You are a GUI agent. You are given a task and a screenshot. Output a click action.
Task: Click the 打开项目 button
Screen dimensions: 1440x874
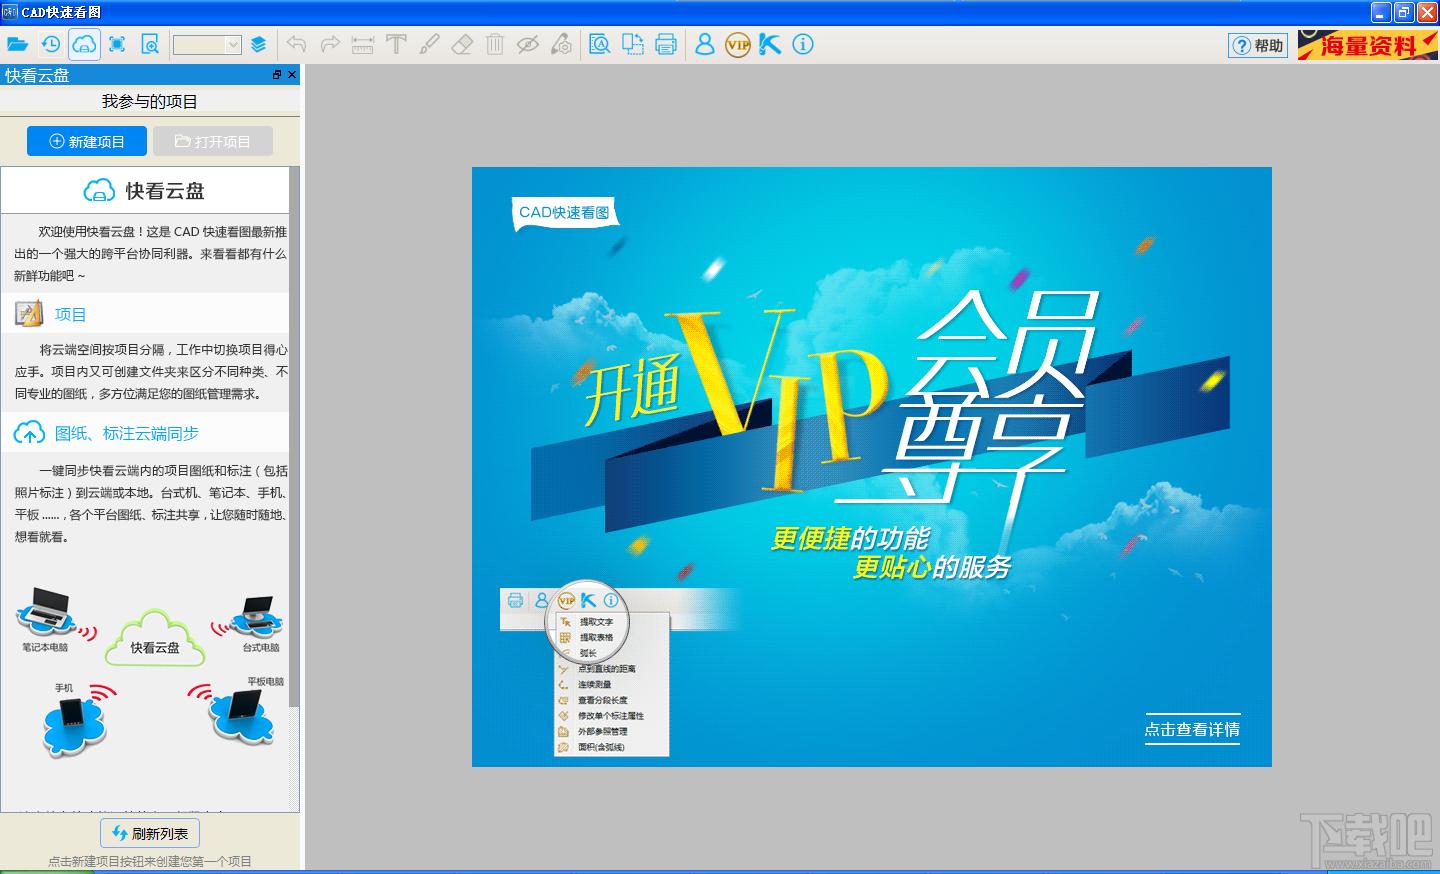[x=213, y=141]
